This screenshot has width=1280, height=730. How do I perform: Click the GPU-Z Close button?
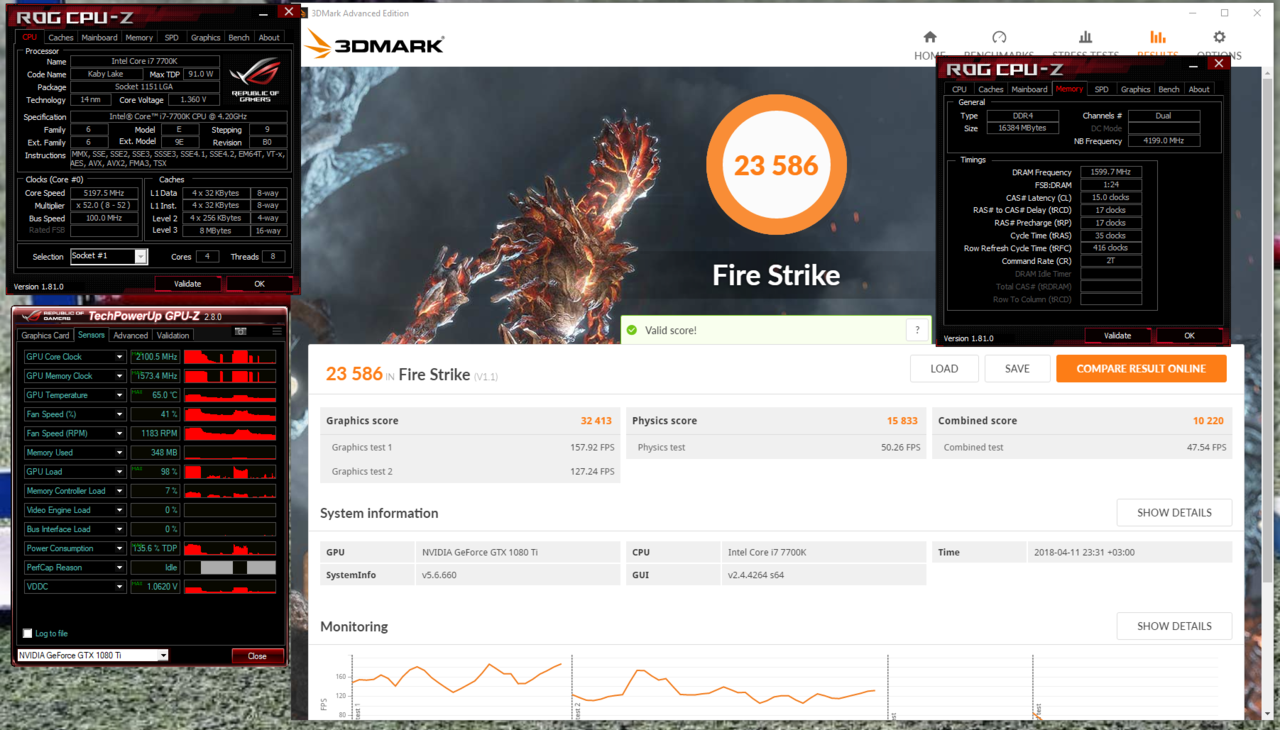click(257, 656)
